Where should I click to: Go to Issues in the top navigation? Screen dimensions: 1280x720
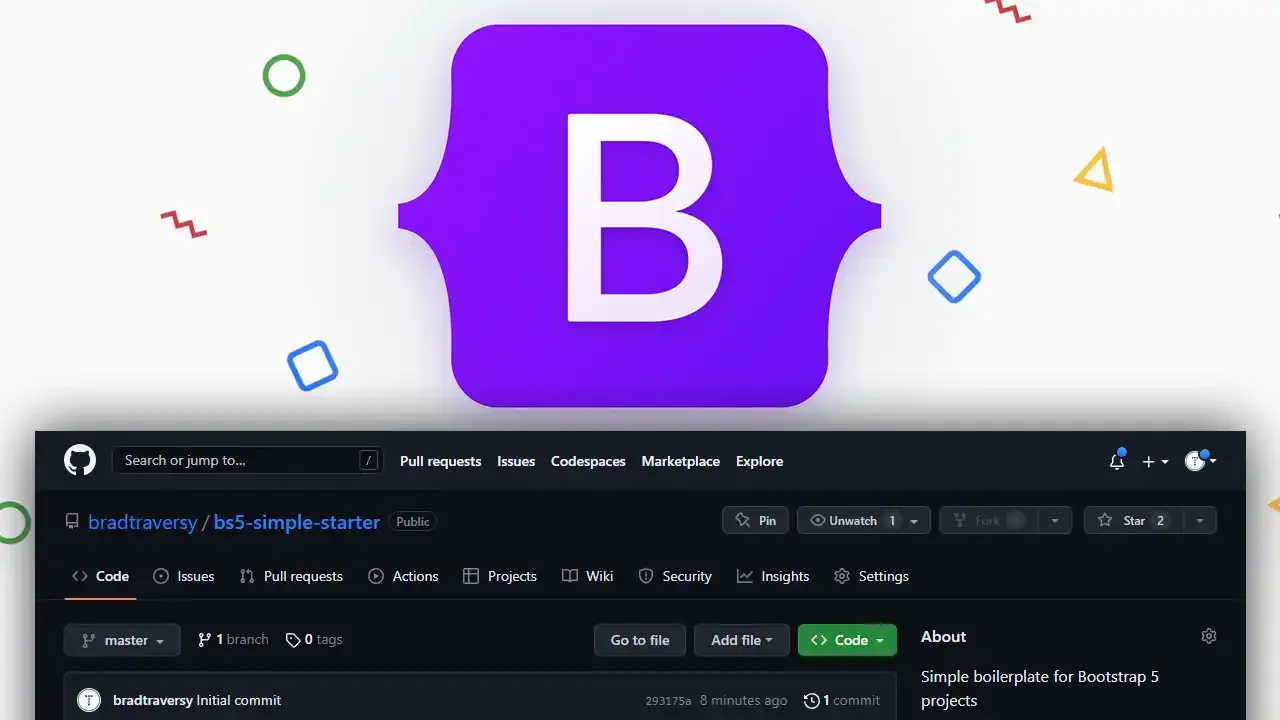516,462
